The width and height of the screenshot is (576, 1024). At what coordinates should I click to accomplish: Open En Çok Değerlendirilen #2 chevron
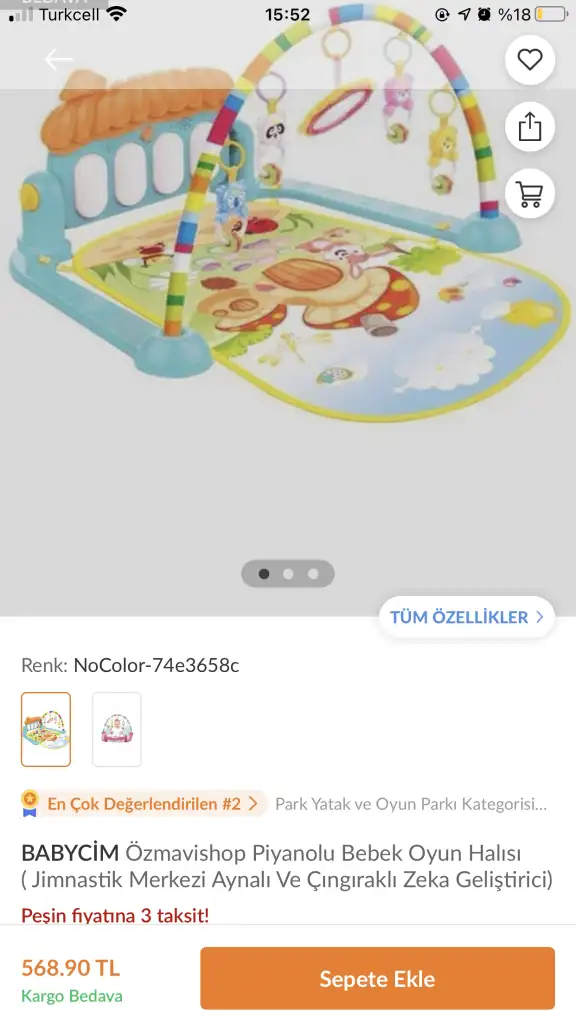[x=253, y=804]
